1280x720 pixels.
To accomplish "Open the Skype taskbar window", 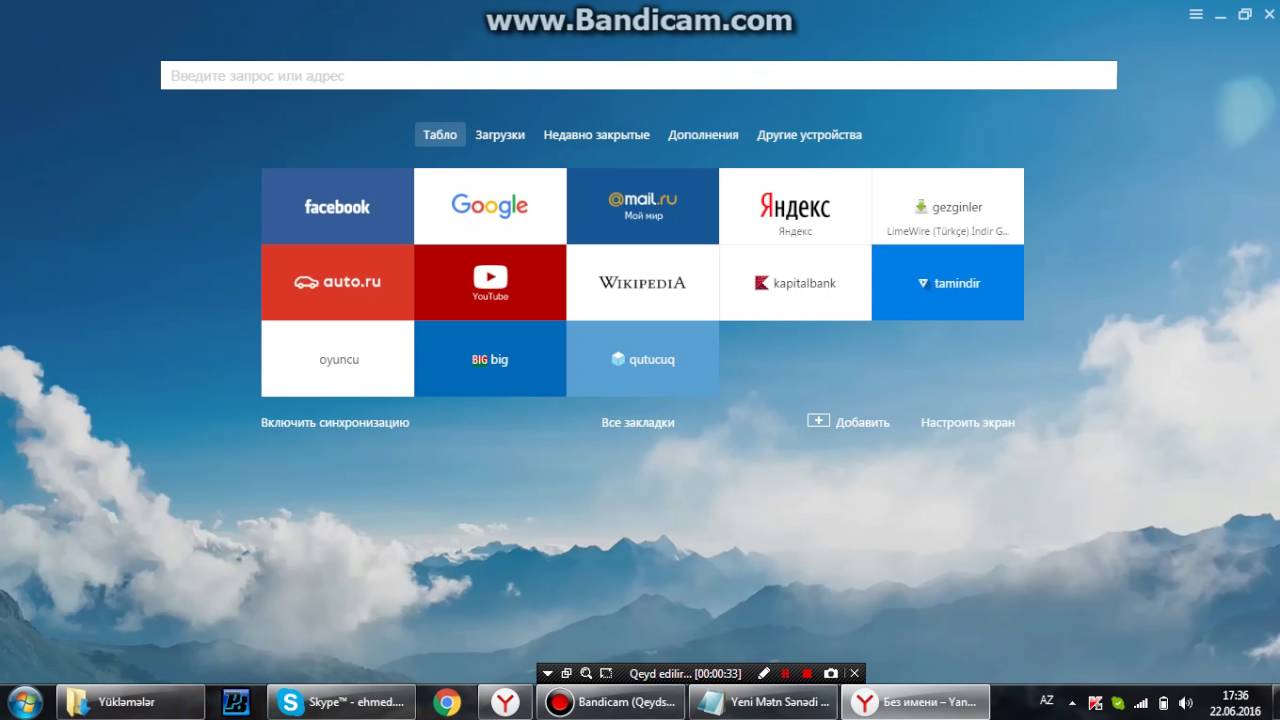I will (342, 702).
